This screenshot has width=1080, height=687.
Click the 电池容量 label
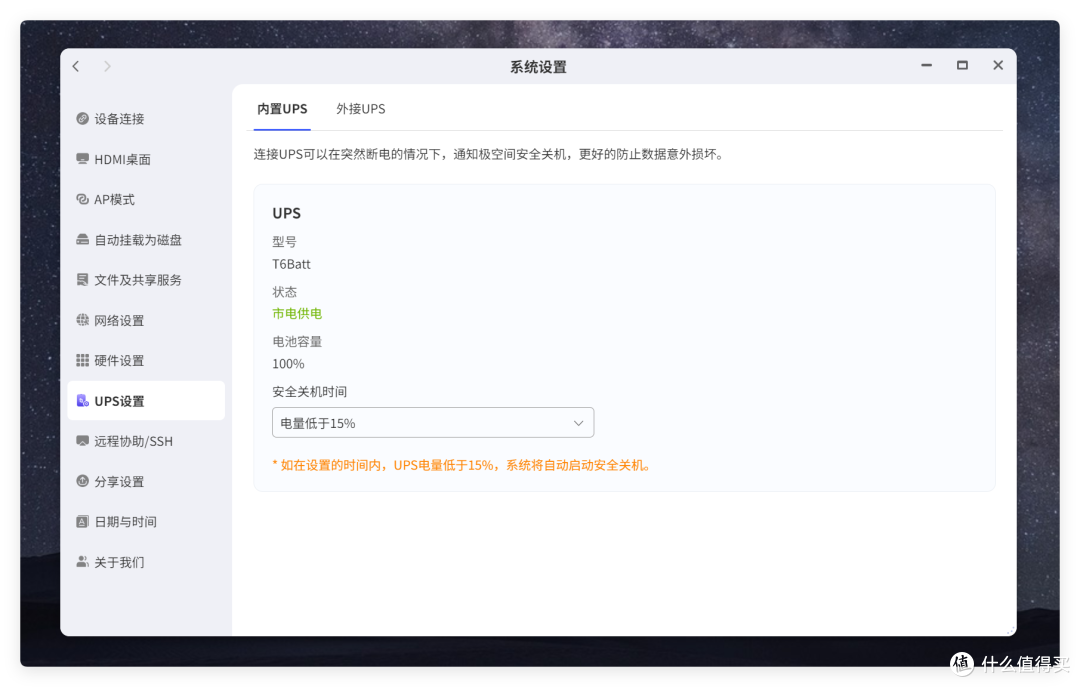coord(297,342)
